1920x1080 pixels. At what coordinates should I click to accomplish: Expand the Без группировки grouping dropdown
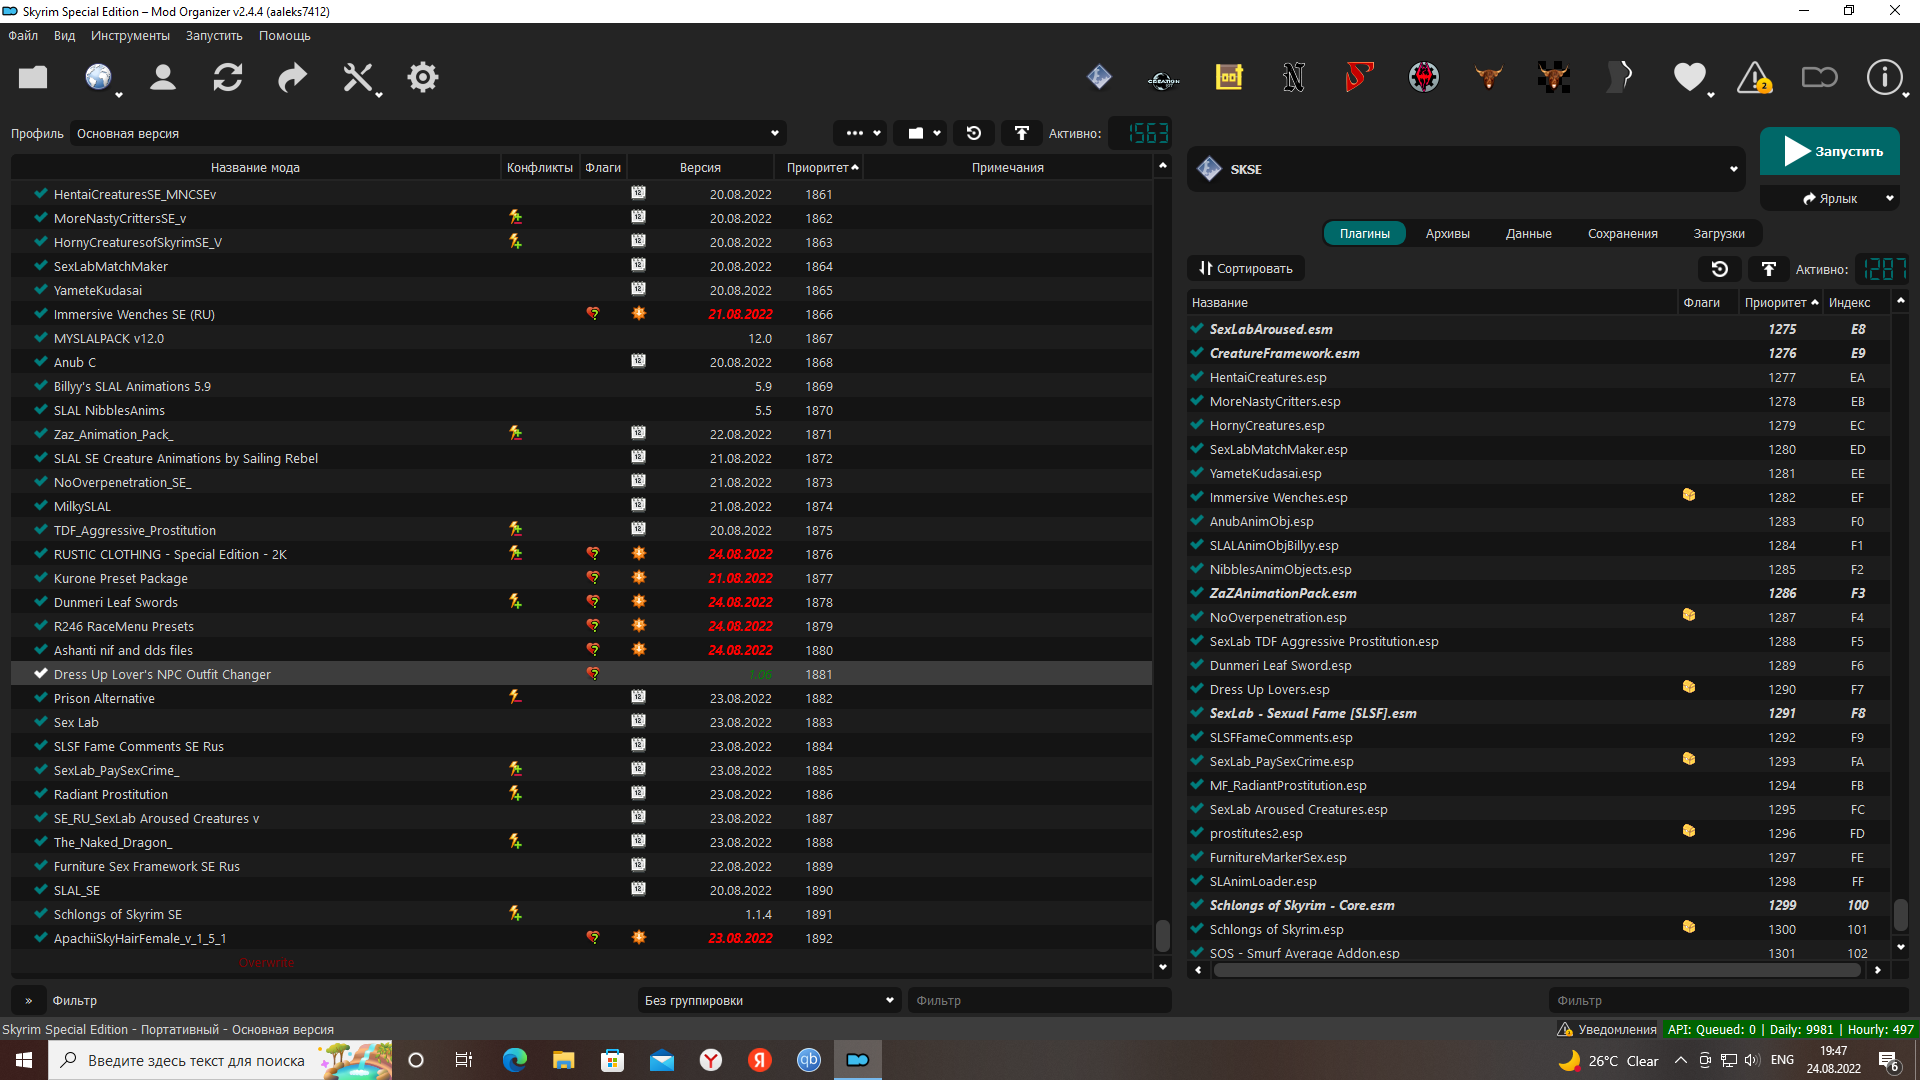(768, 1000)
